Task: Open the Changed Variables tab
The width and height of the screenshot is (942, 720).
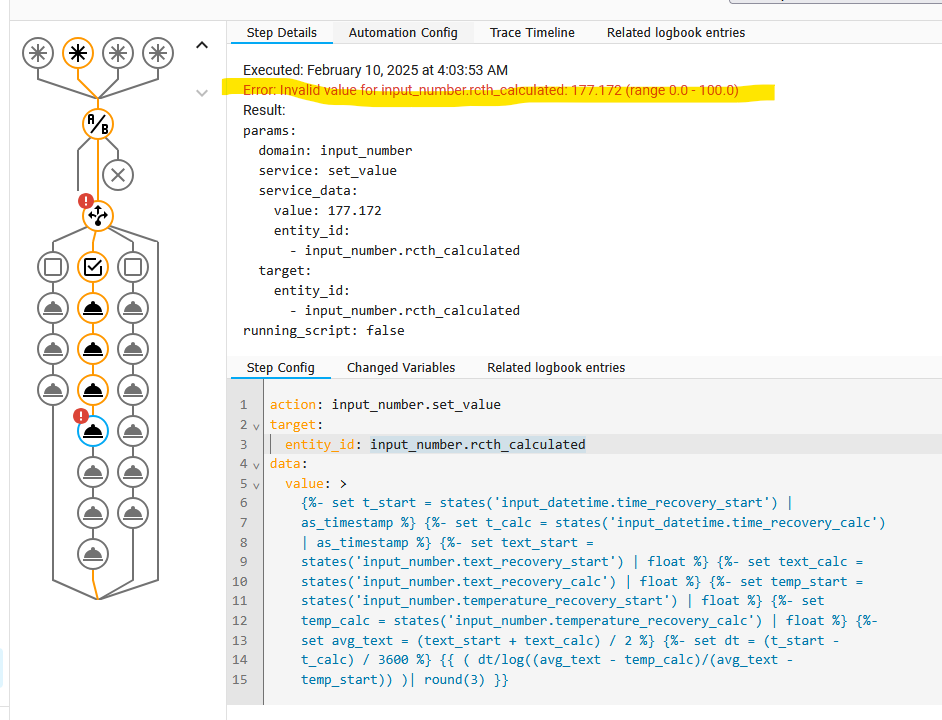Action: [401, 368]
